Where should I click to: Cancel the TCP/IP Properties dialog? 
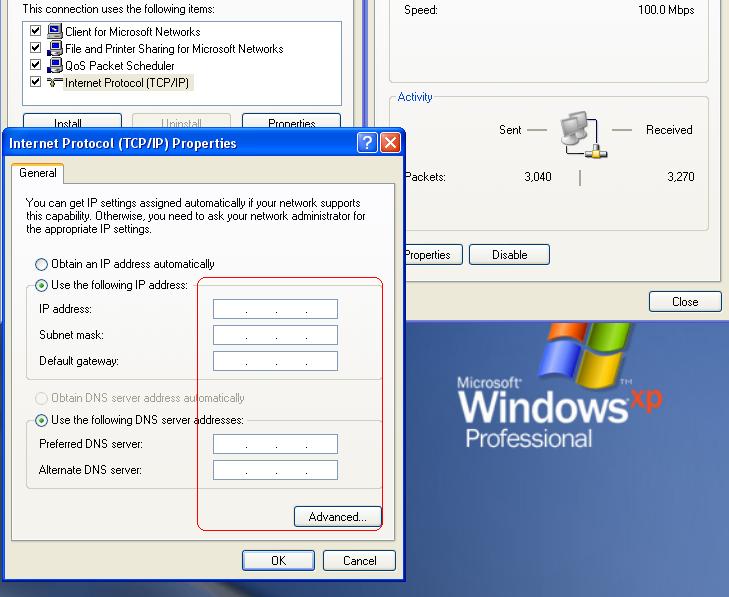[359, 560]
